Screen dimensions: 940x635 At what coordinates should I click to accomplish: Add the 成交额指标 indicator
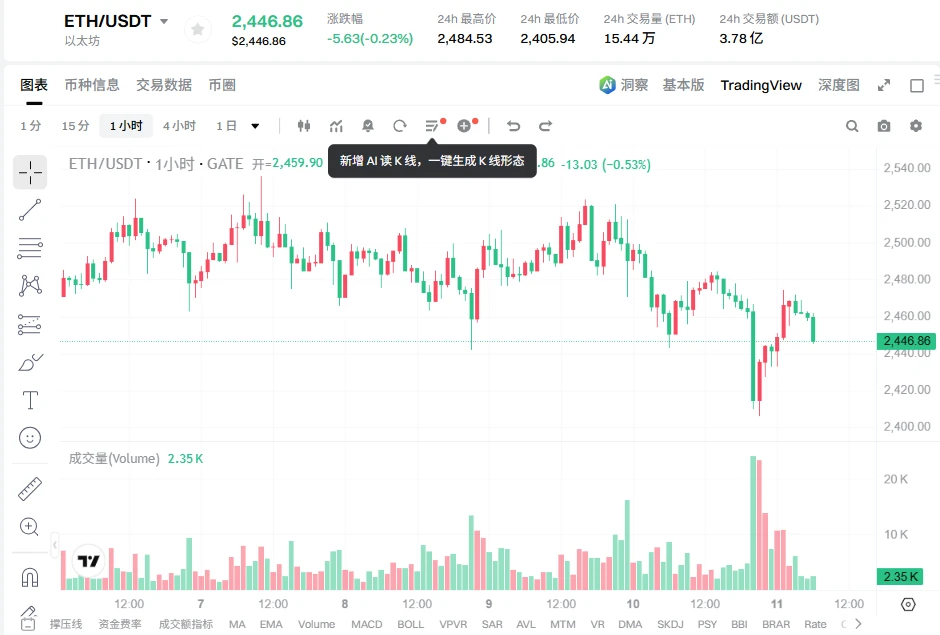pyautogui.click(x=186, y=624)
